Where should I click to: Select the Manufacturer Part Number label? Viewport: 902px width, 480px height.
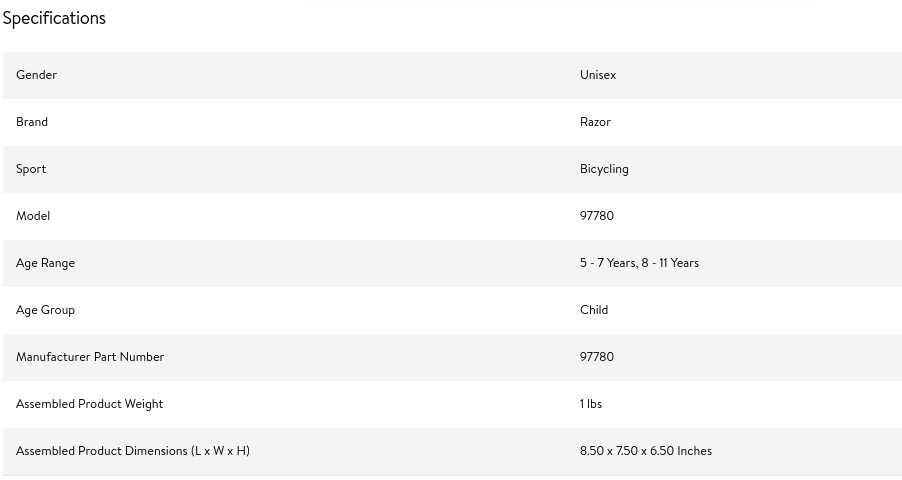click(x=90, y=357)
